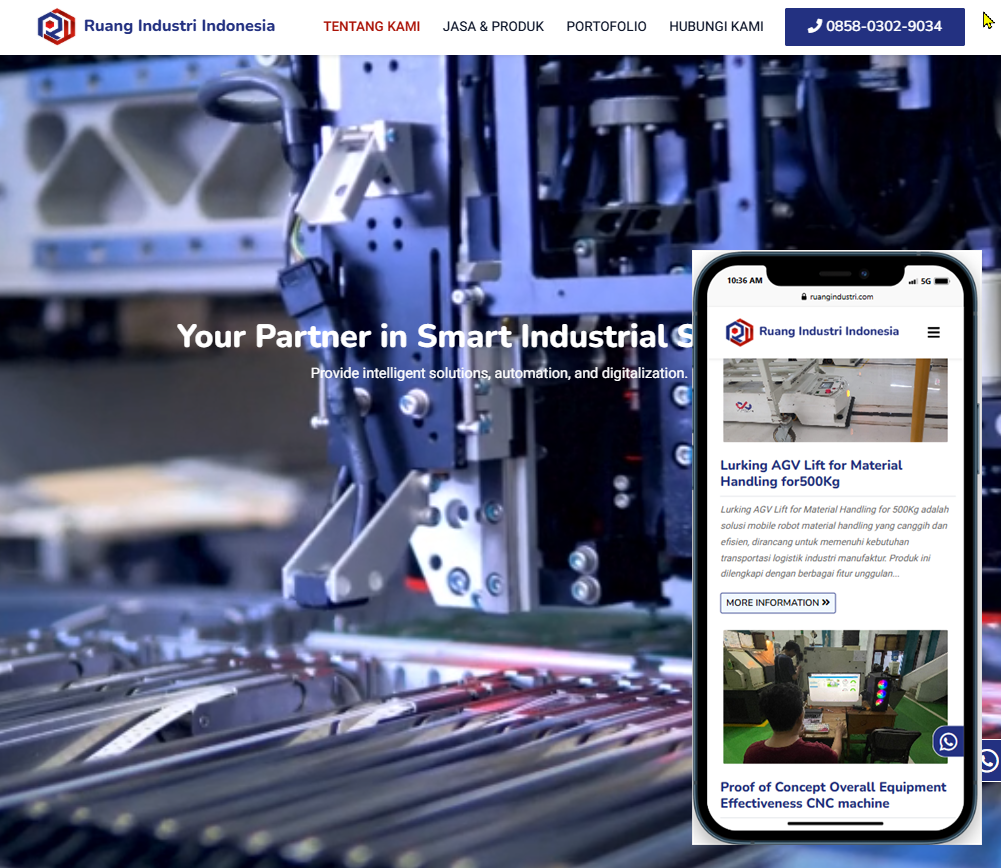Click the Ruang Industri Indonesia logo in header
This screenshot has height=868, width=1001.
pyautogui.click(x=155, y=26)
